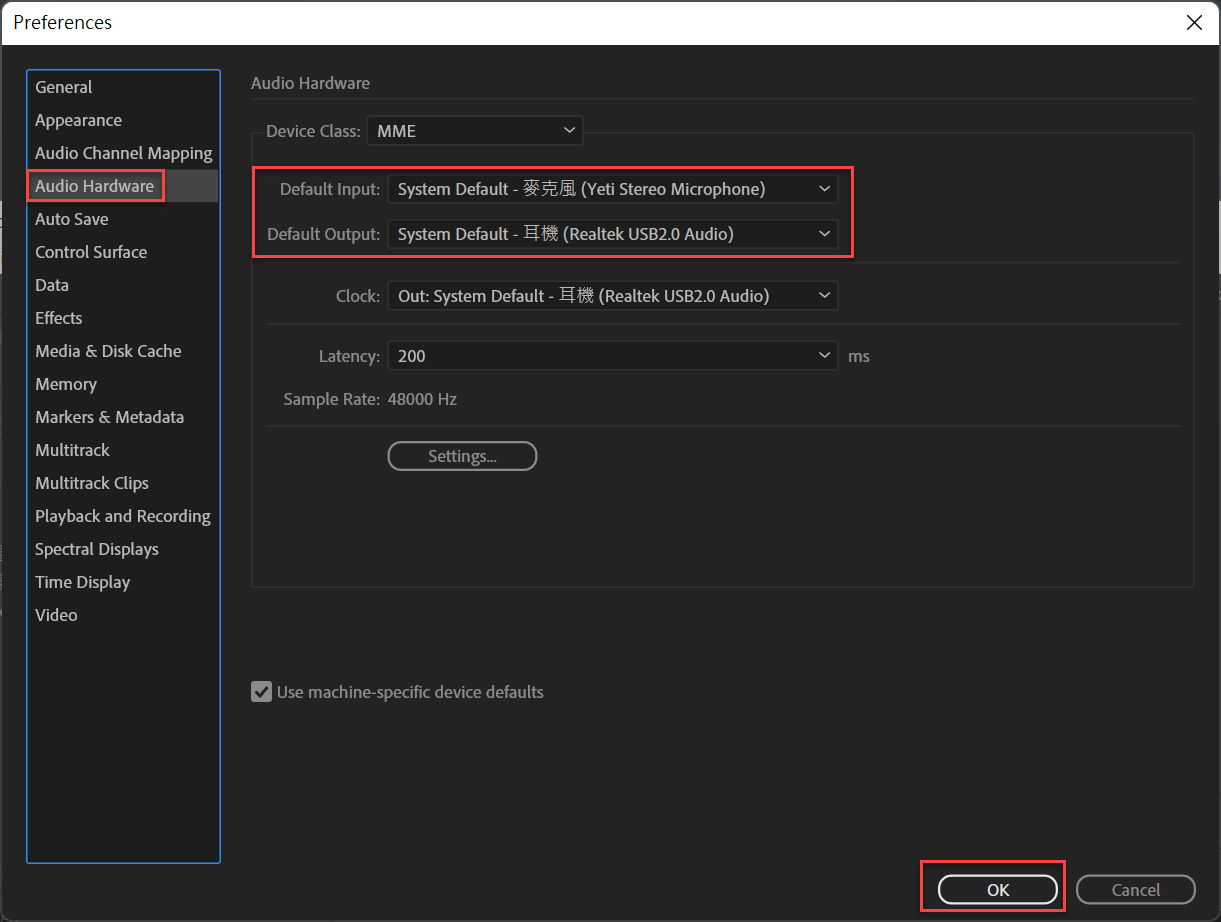Open the Default Output device dropdown
1221x922 pixels.
613,234
